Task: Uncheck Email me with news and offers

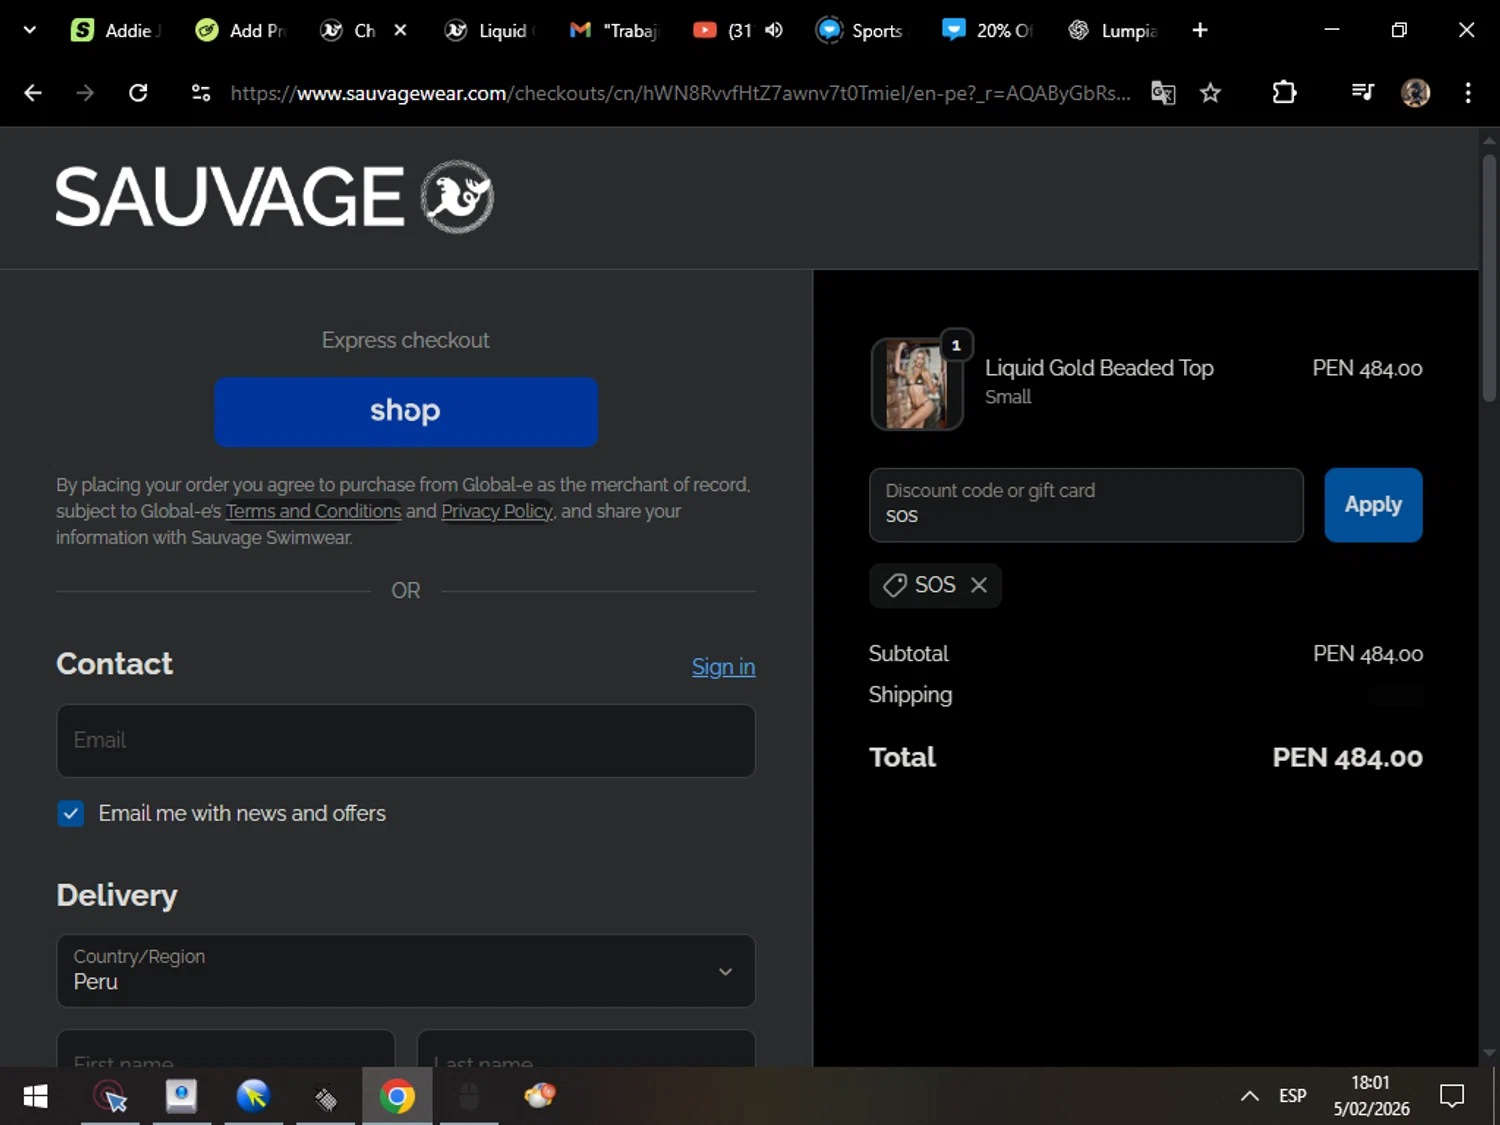Action: pos(71,813)
